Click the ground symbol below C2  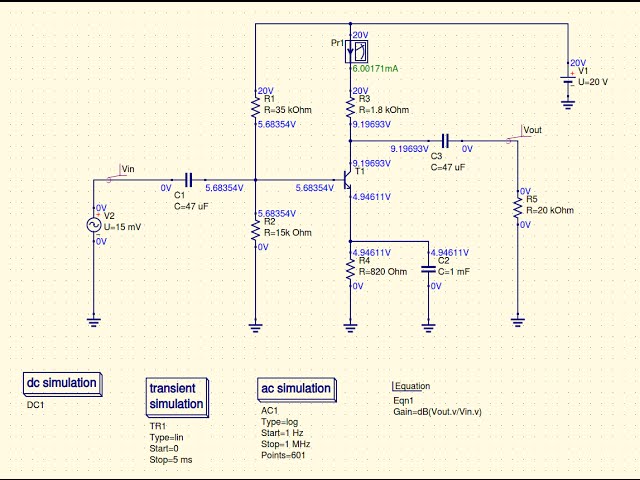pyautogui.click(x=428, y=327)
